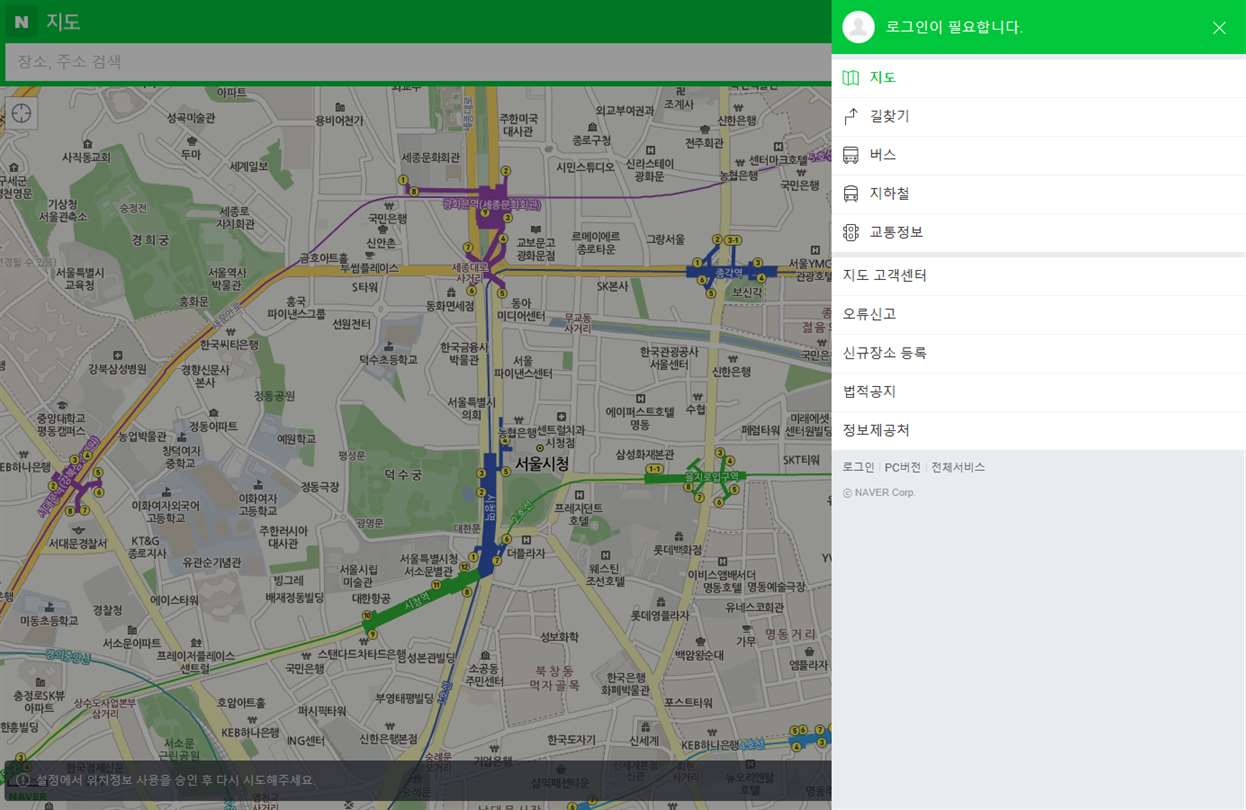The height and width of the screenshot is (810, 1246).
Task: Click 서울 파이낸스센터 label on map
Action: click(523, 367)
